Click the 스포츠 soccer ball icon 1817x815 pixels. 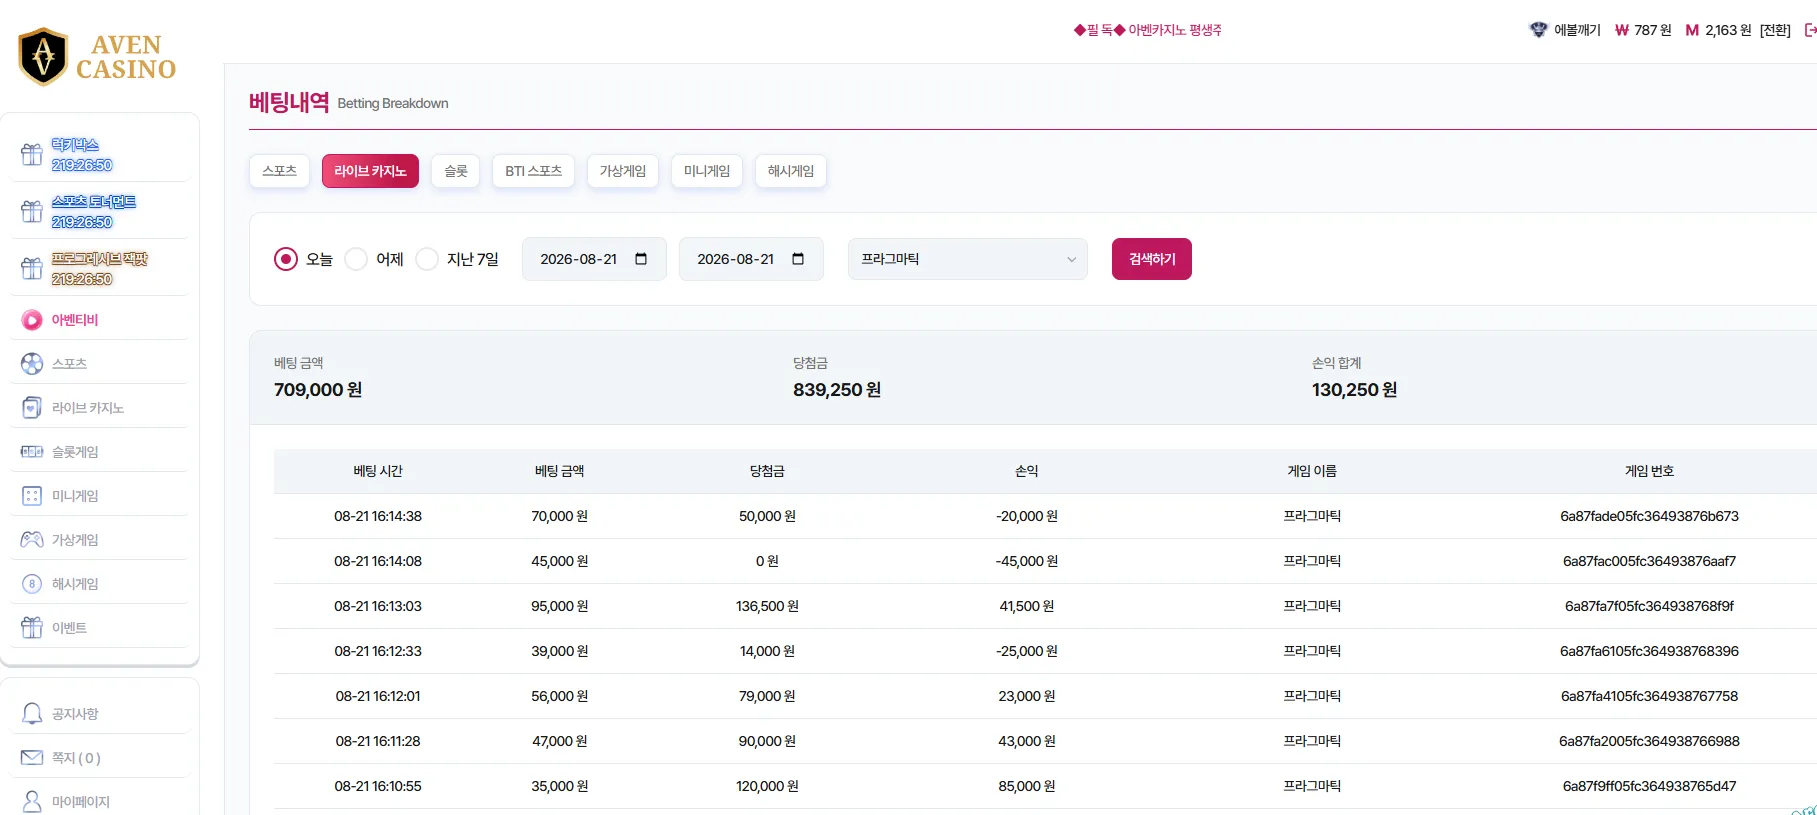pyautogui.click(x=32, y=363)
